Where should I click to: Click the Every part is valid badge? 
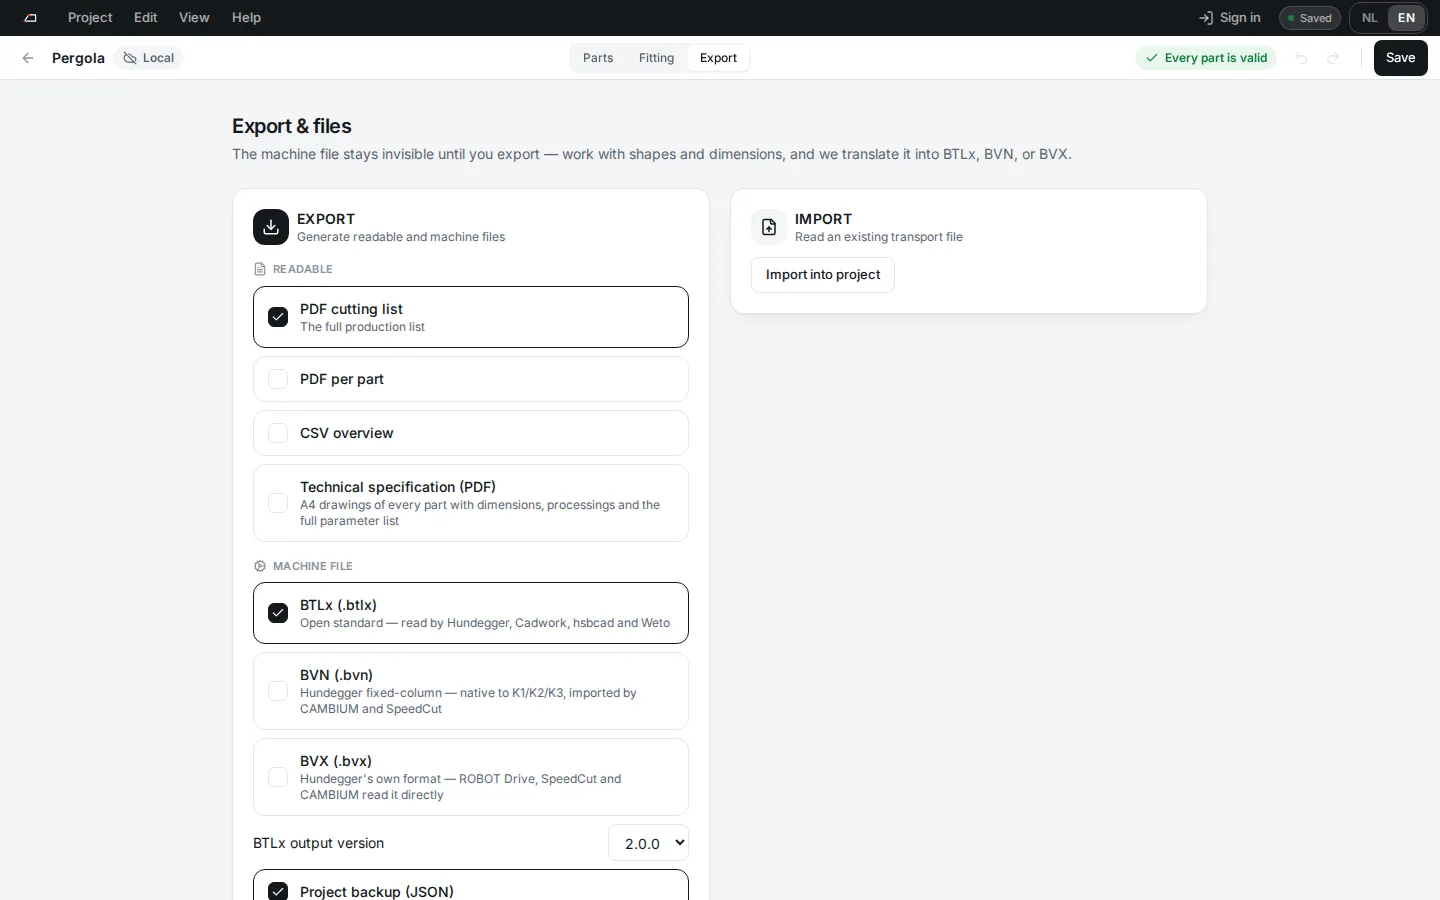point(1206,58)
